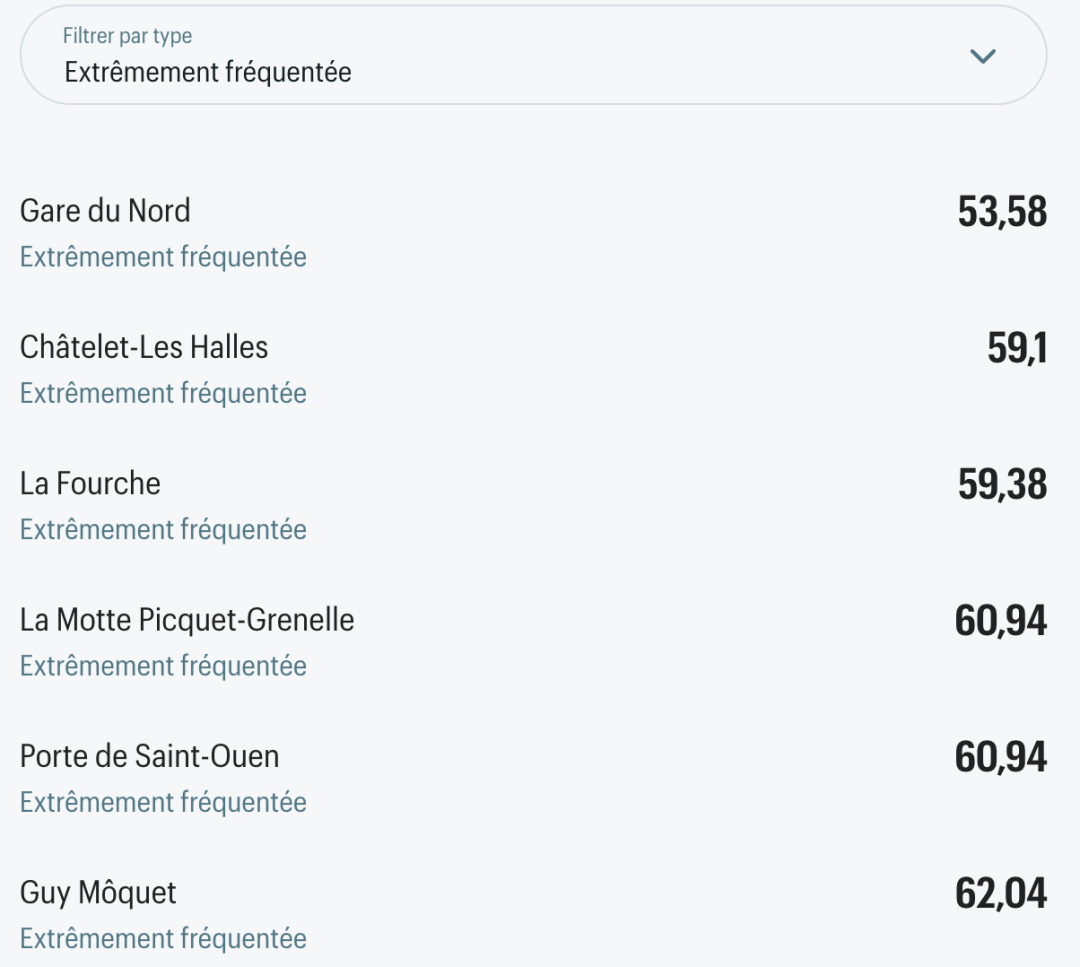
Task: Click the type label under Gare du Nord
Action: pyautogui.click(x=163, y=257)
